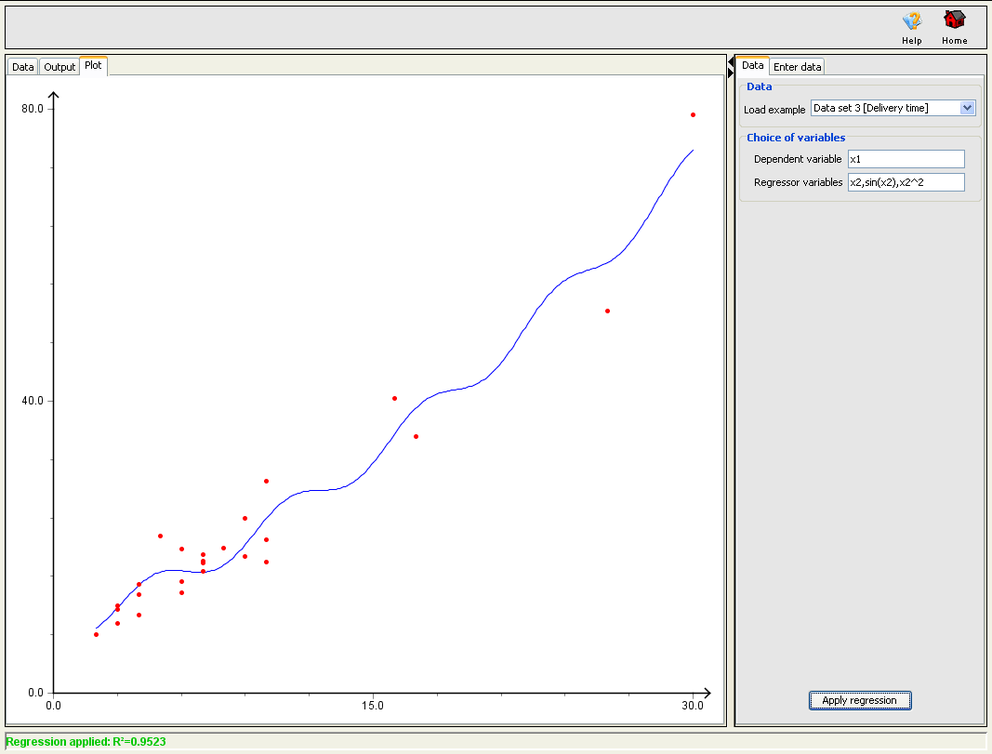This screenshot has height=754, width=992.
Task: Click the R²=0.9523 status message
Action: (83, 742)
